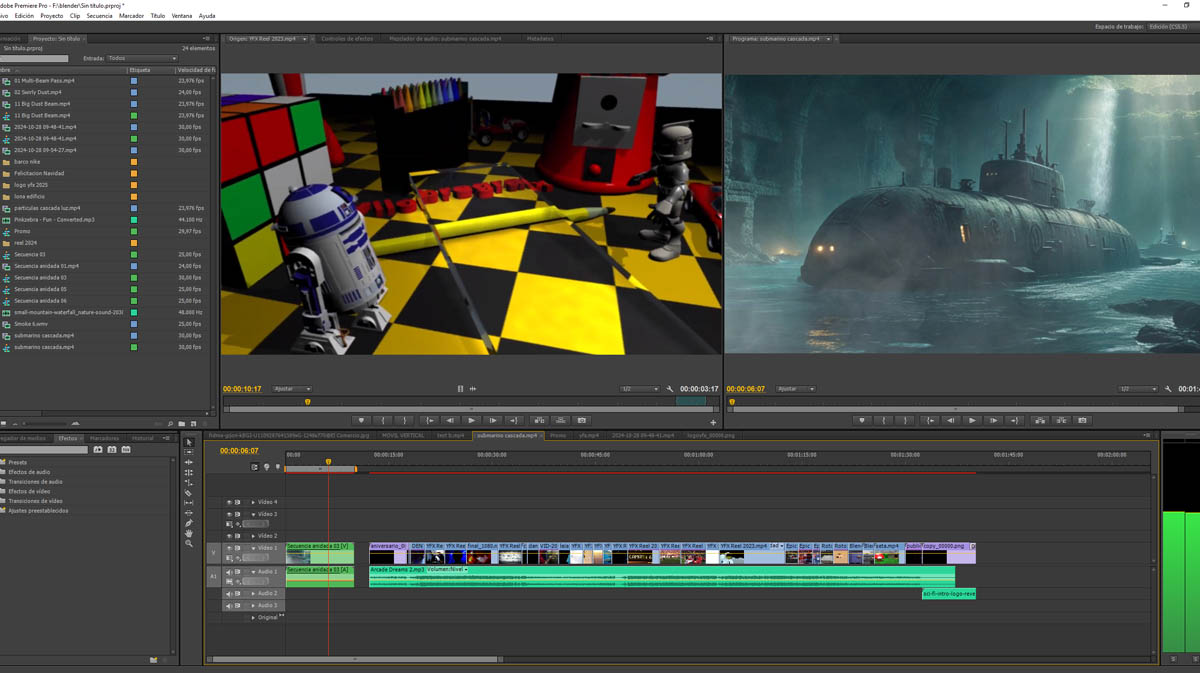Select the Pen tool in the tools panel
Viewport: 1200px width, 673px height.
tap(188, 523)
